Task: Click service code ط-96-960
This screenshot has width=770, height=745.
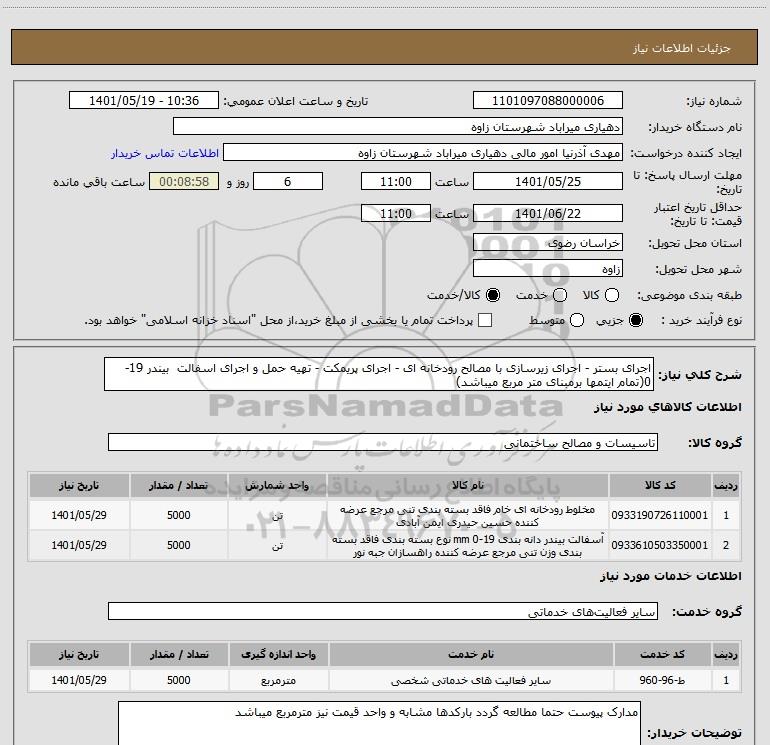Action: tap(662, 680)
